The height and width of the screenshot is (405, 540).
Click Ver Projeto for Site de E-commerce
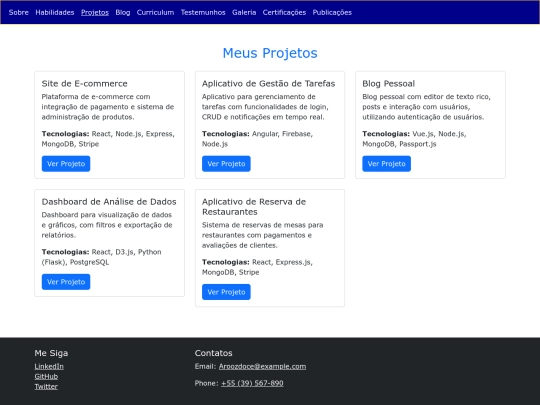pos(66,164)
